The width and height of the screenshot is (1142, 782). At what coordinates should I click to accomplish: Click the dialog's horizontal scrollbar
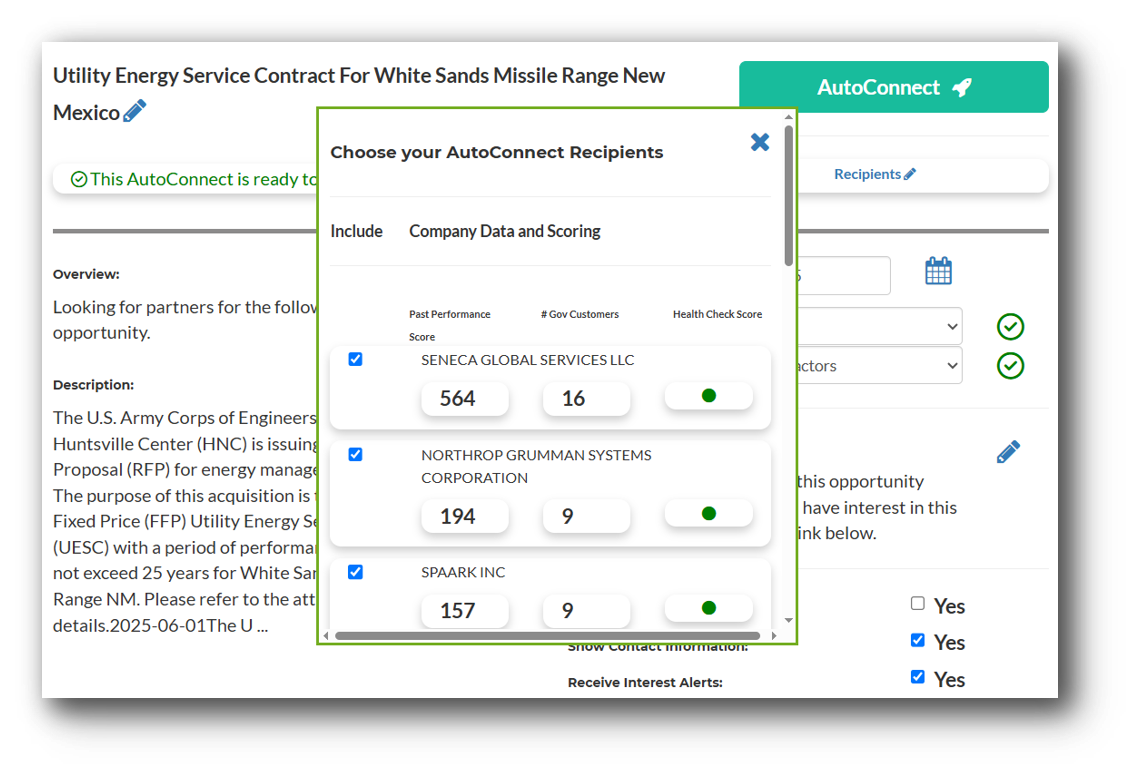(547, 635)
